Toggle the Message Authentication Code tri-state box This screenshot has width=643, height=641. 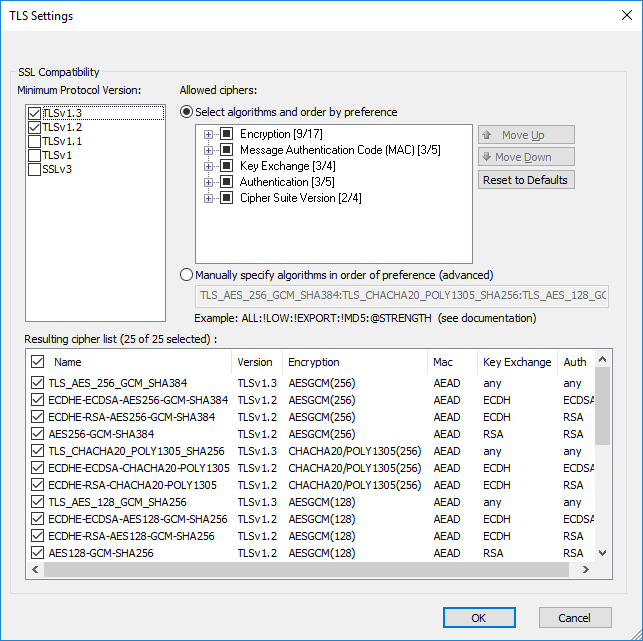226,150
